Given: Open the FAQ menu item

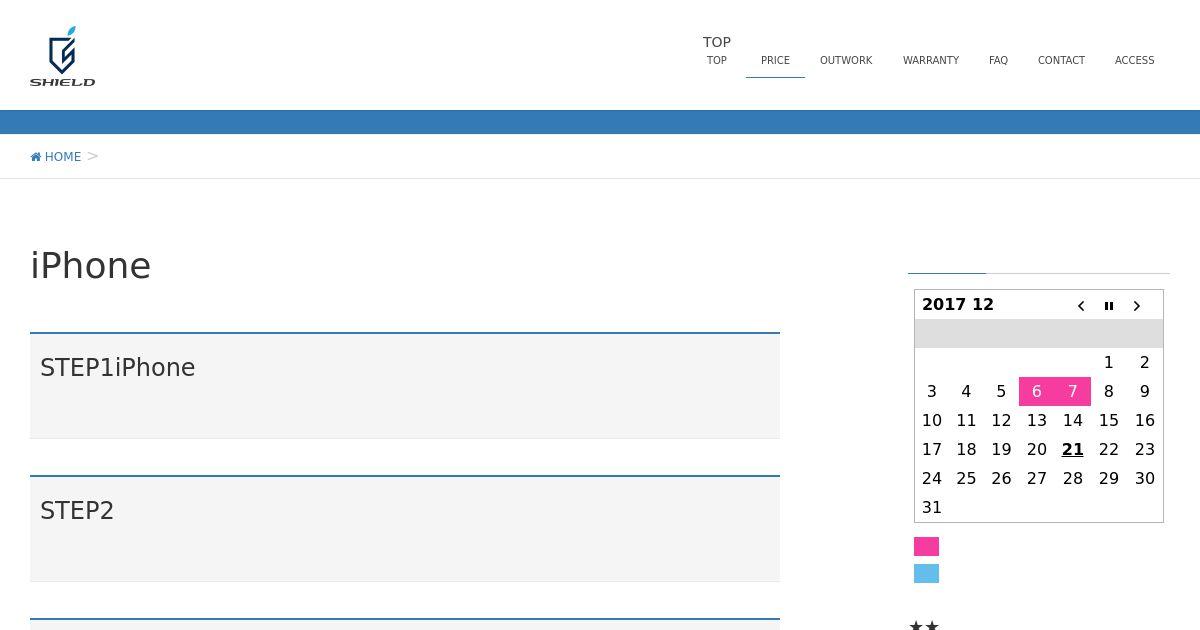Looking at the screenshot, I should pyautogui.click(x=998, y=60).
